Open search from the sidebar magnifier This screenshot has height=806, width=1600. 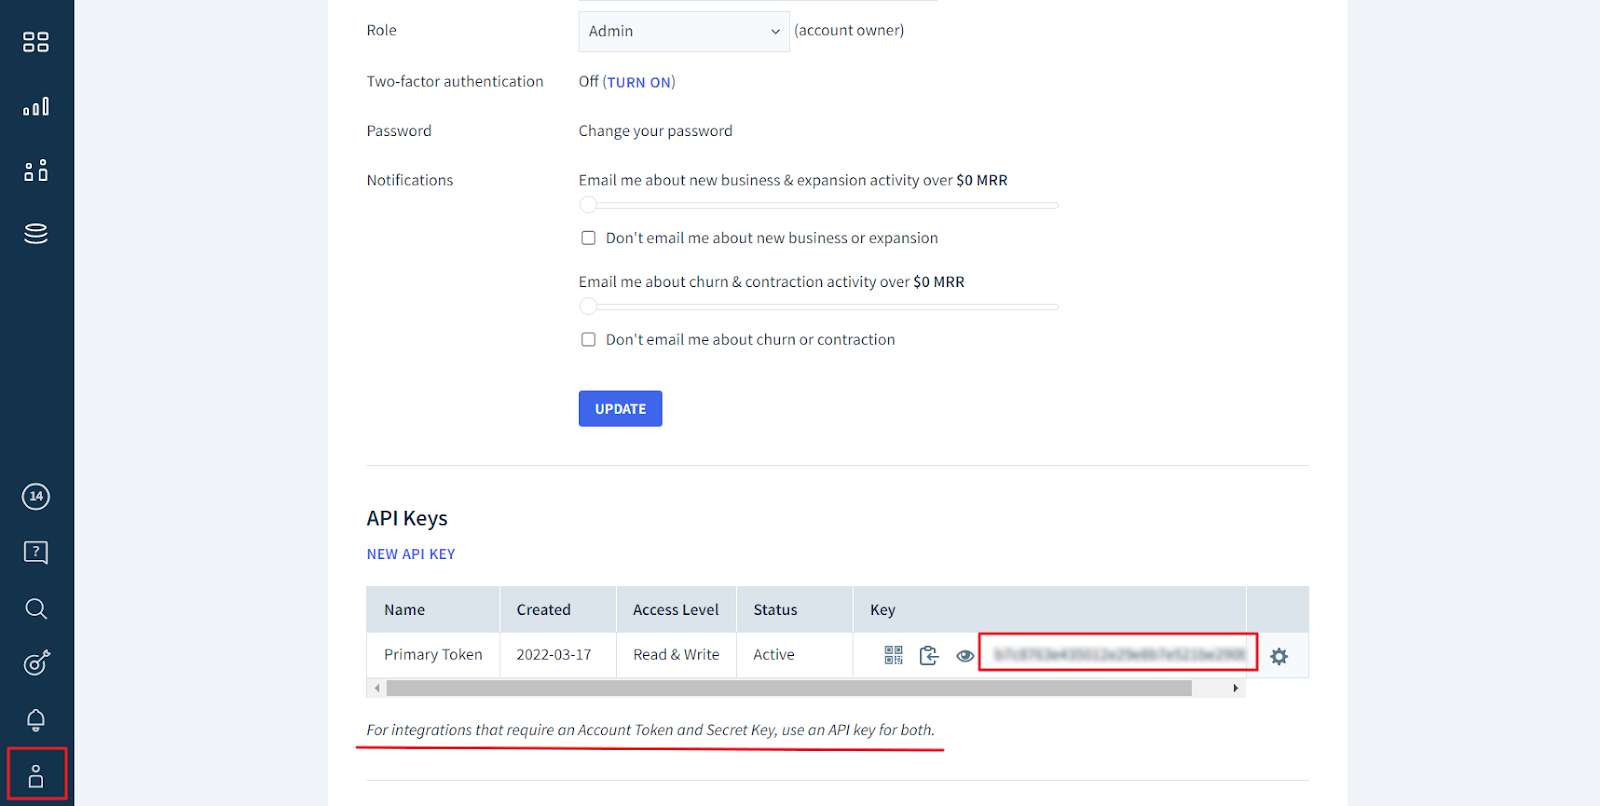pyautogui.click(x=36, y=609)
